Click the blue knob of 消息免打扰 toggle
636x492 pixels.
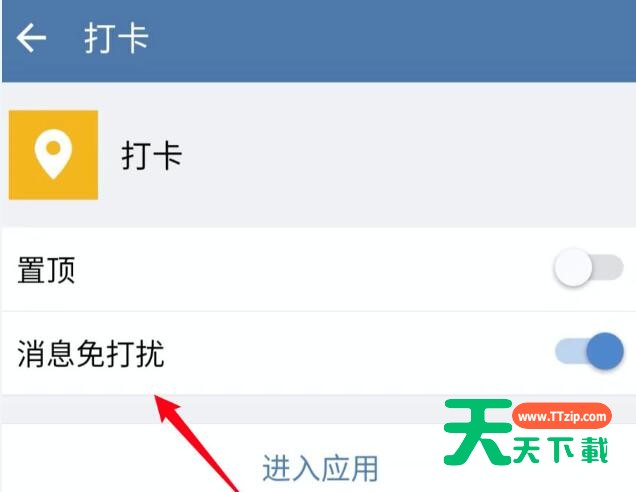coord(605,351)
